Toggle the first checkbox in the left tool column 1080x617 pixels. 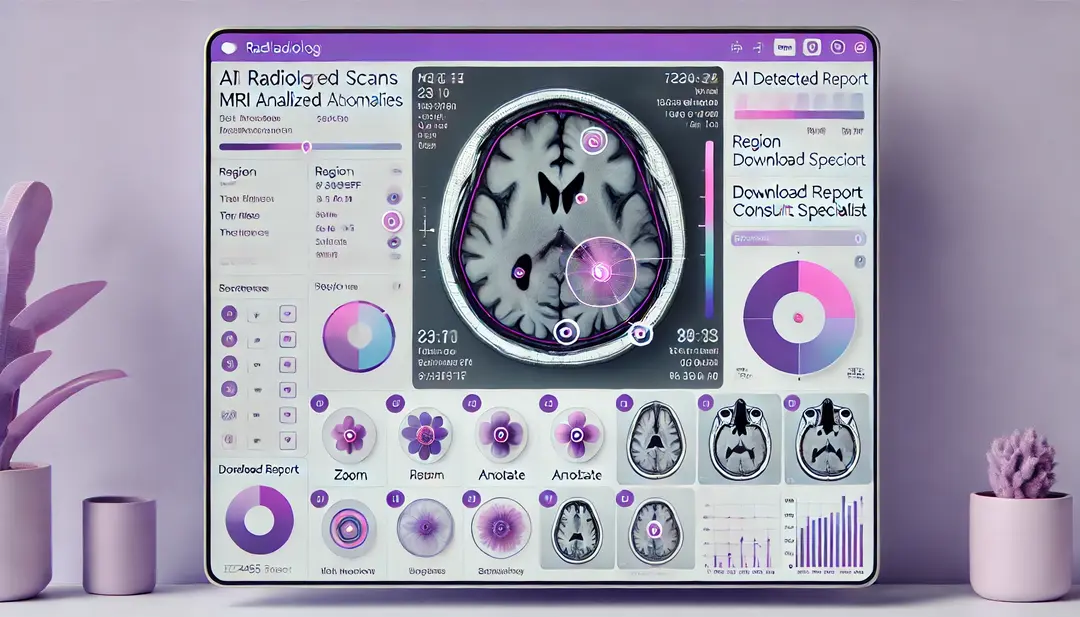[286, 312]
